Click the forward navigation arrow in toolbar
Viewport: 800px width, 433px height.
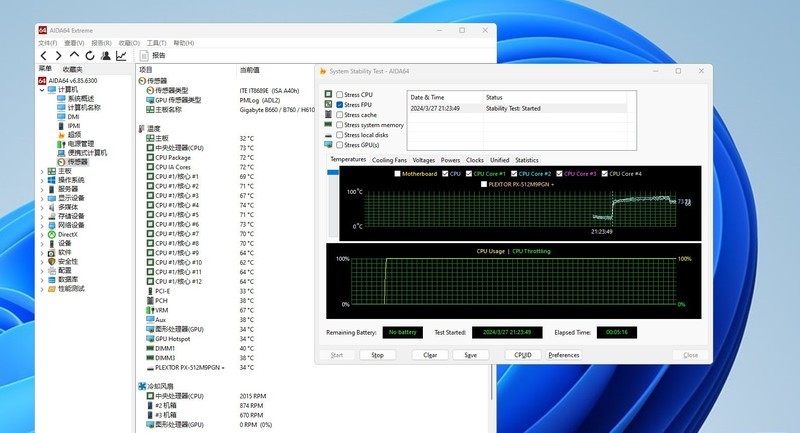[57, 56]
